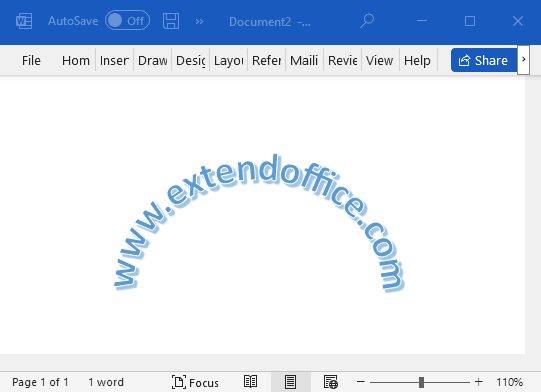The width and height of the screenshot is (541, 392).
Task: Enable Focus mode from status bar
Action: tap(195, 382)
